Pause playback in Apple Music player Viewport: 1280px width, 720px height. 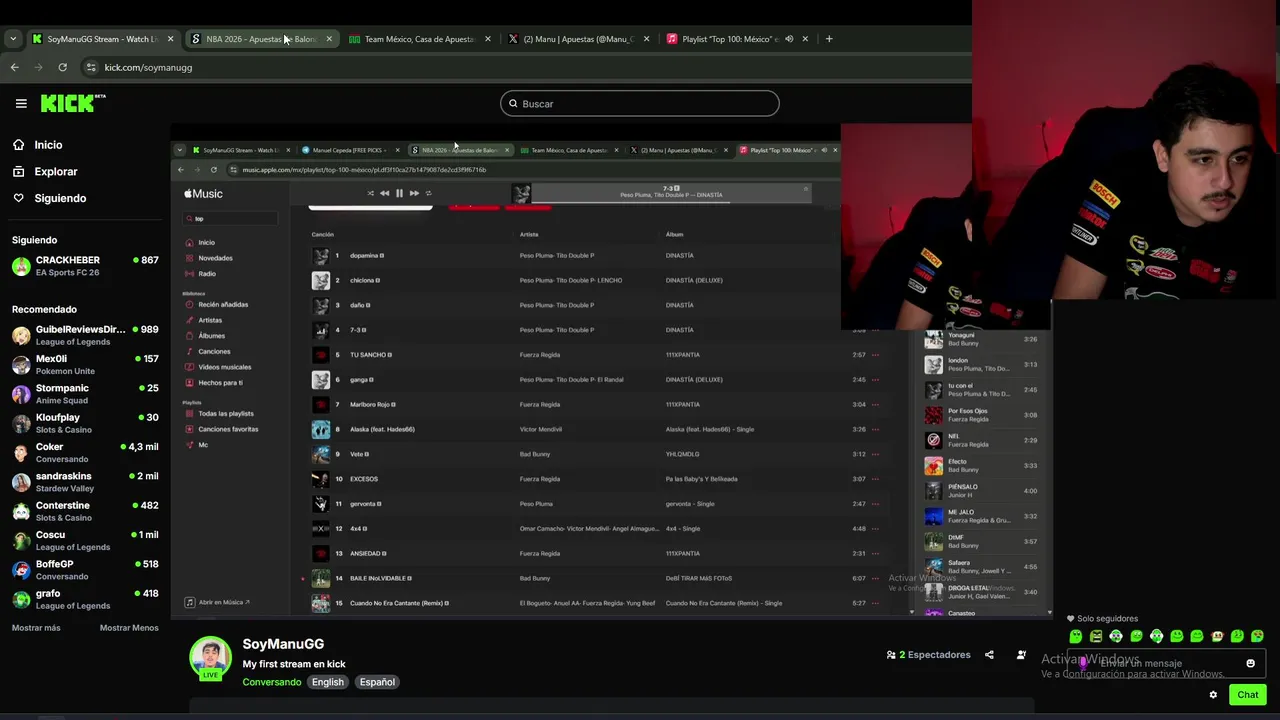click(399, 193)
